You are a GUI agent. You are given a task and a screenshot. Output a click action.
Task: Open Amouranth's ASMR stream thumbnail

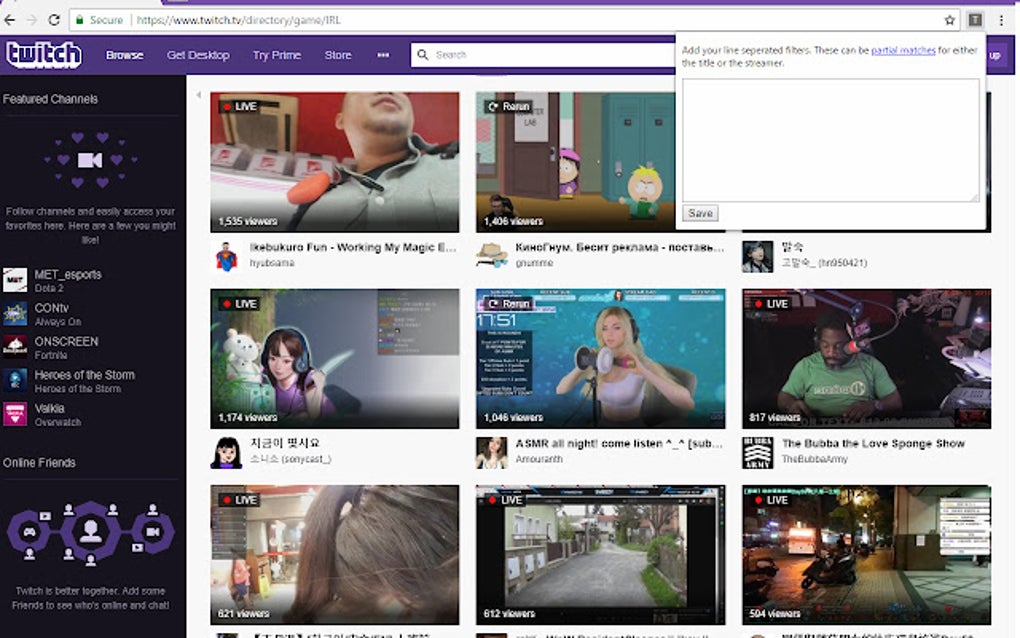pos(600,355)
